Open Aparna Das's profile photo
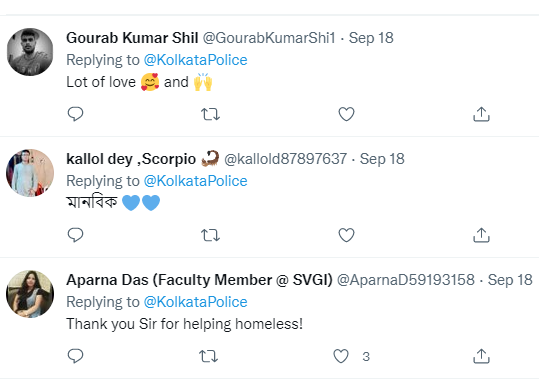The image size is (539, 391). pos(30,294)
